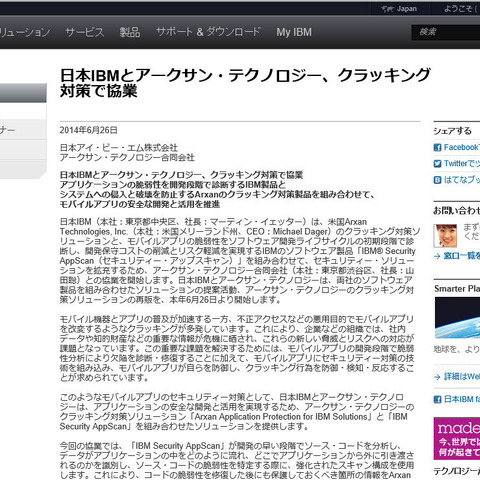Click the magenta 'made' advertisement banner
Screen dimensions: 480x480
click(x=457, y=439)
